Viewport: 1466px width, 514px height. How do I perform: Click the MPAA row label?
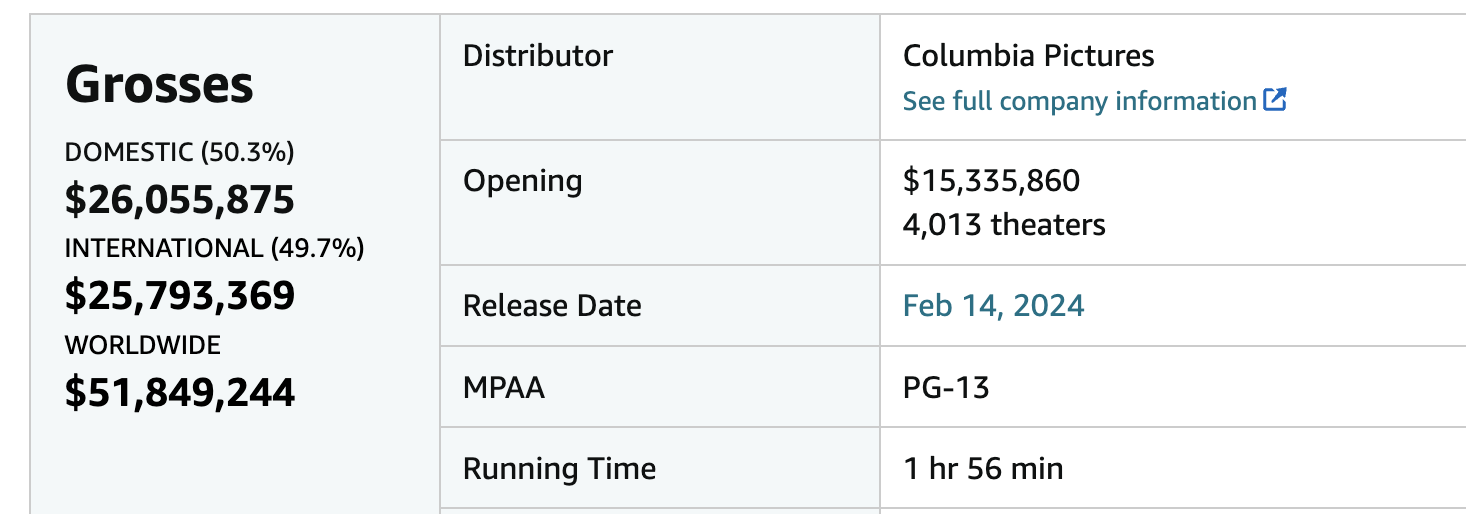pyautogui.click(x=504, y=387)
